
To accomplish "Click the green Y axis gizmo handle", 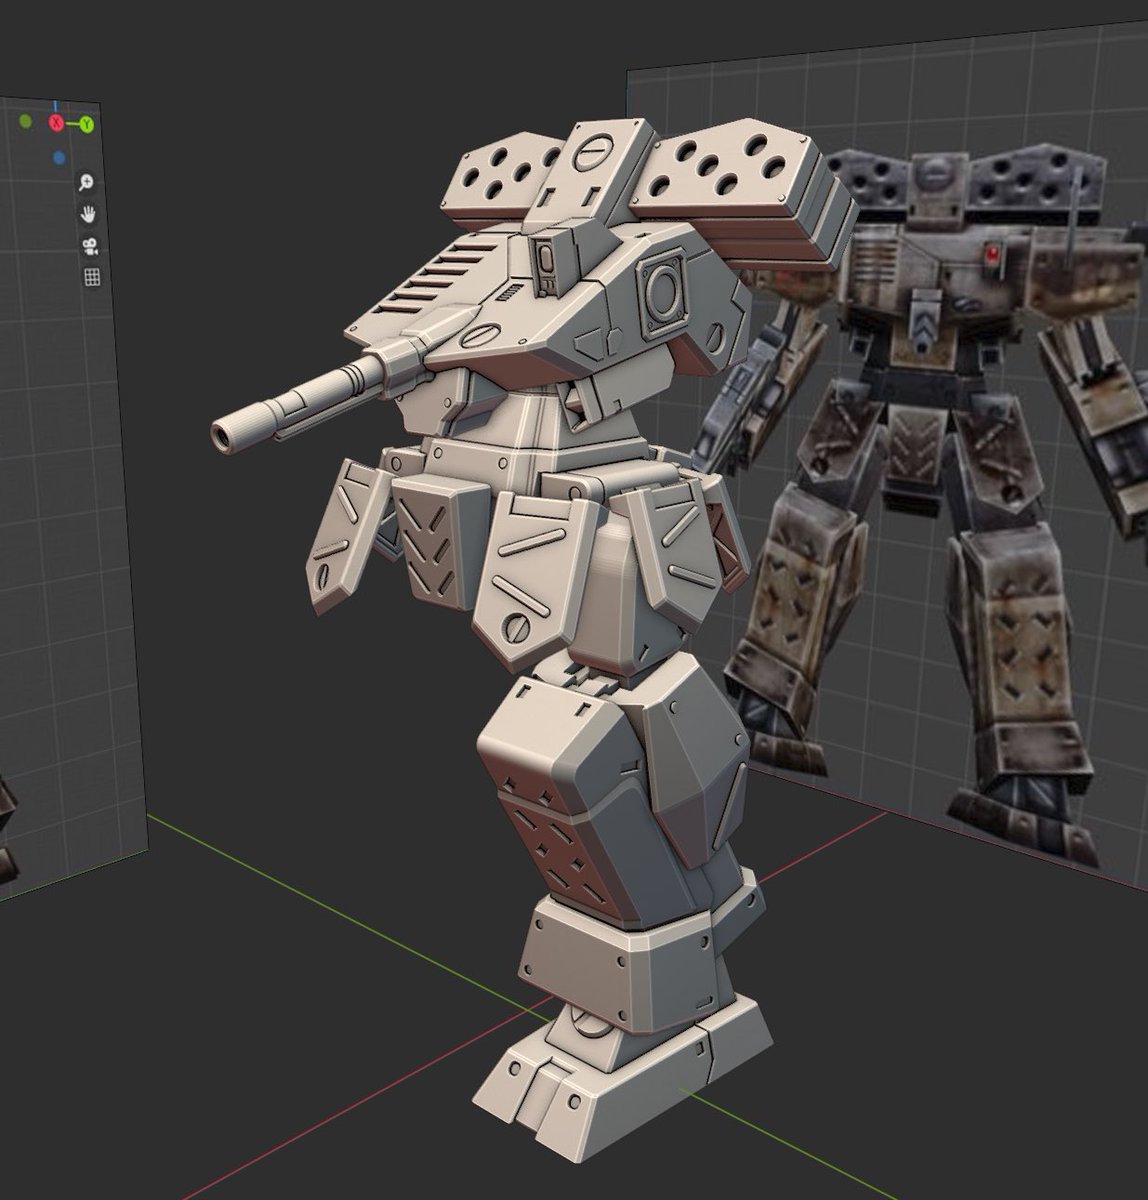I will tap(87, 125).
